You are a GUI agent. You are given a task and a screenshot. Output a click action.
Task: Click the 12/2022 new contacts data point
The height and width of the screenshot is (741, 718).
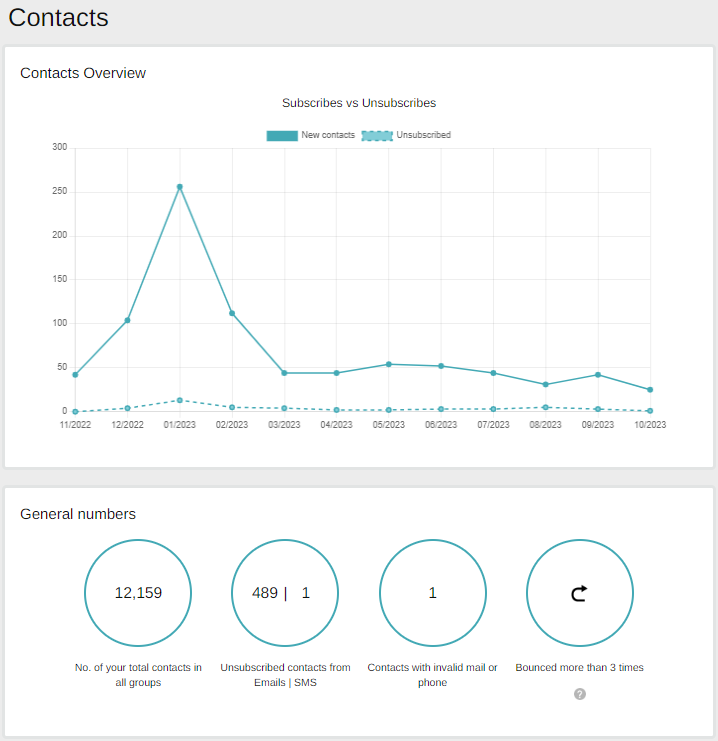point(127,320)
